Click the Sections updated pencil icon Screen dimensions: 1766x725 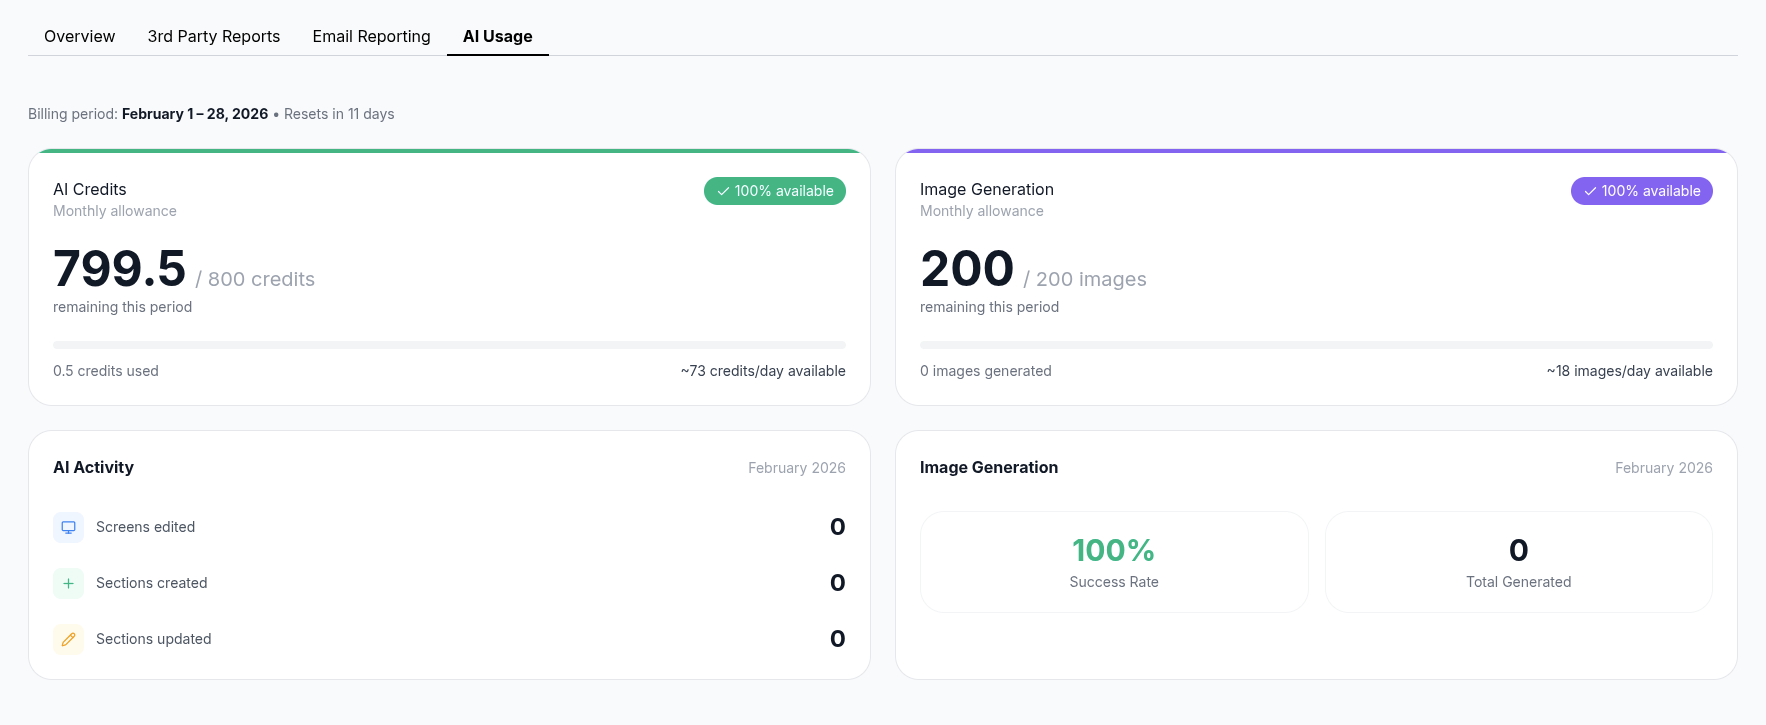tap(68, 639)
